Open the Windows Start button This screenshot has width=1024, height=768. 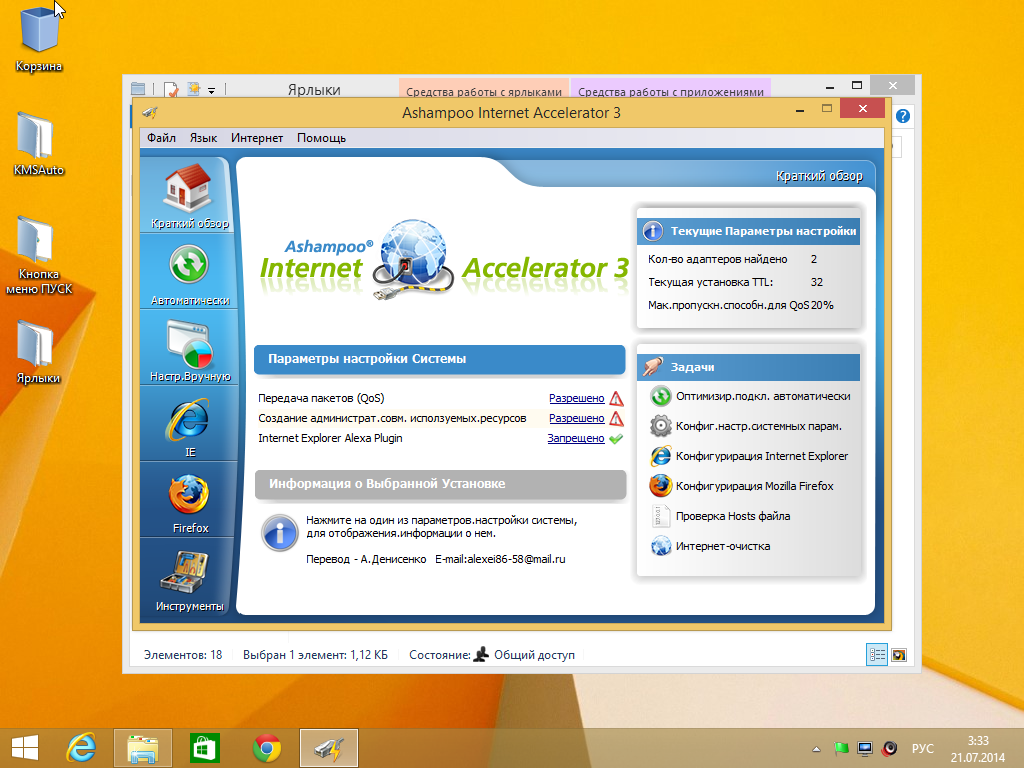[x=25, y=748]
